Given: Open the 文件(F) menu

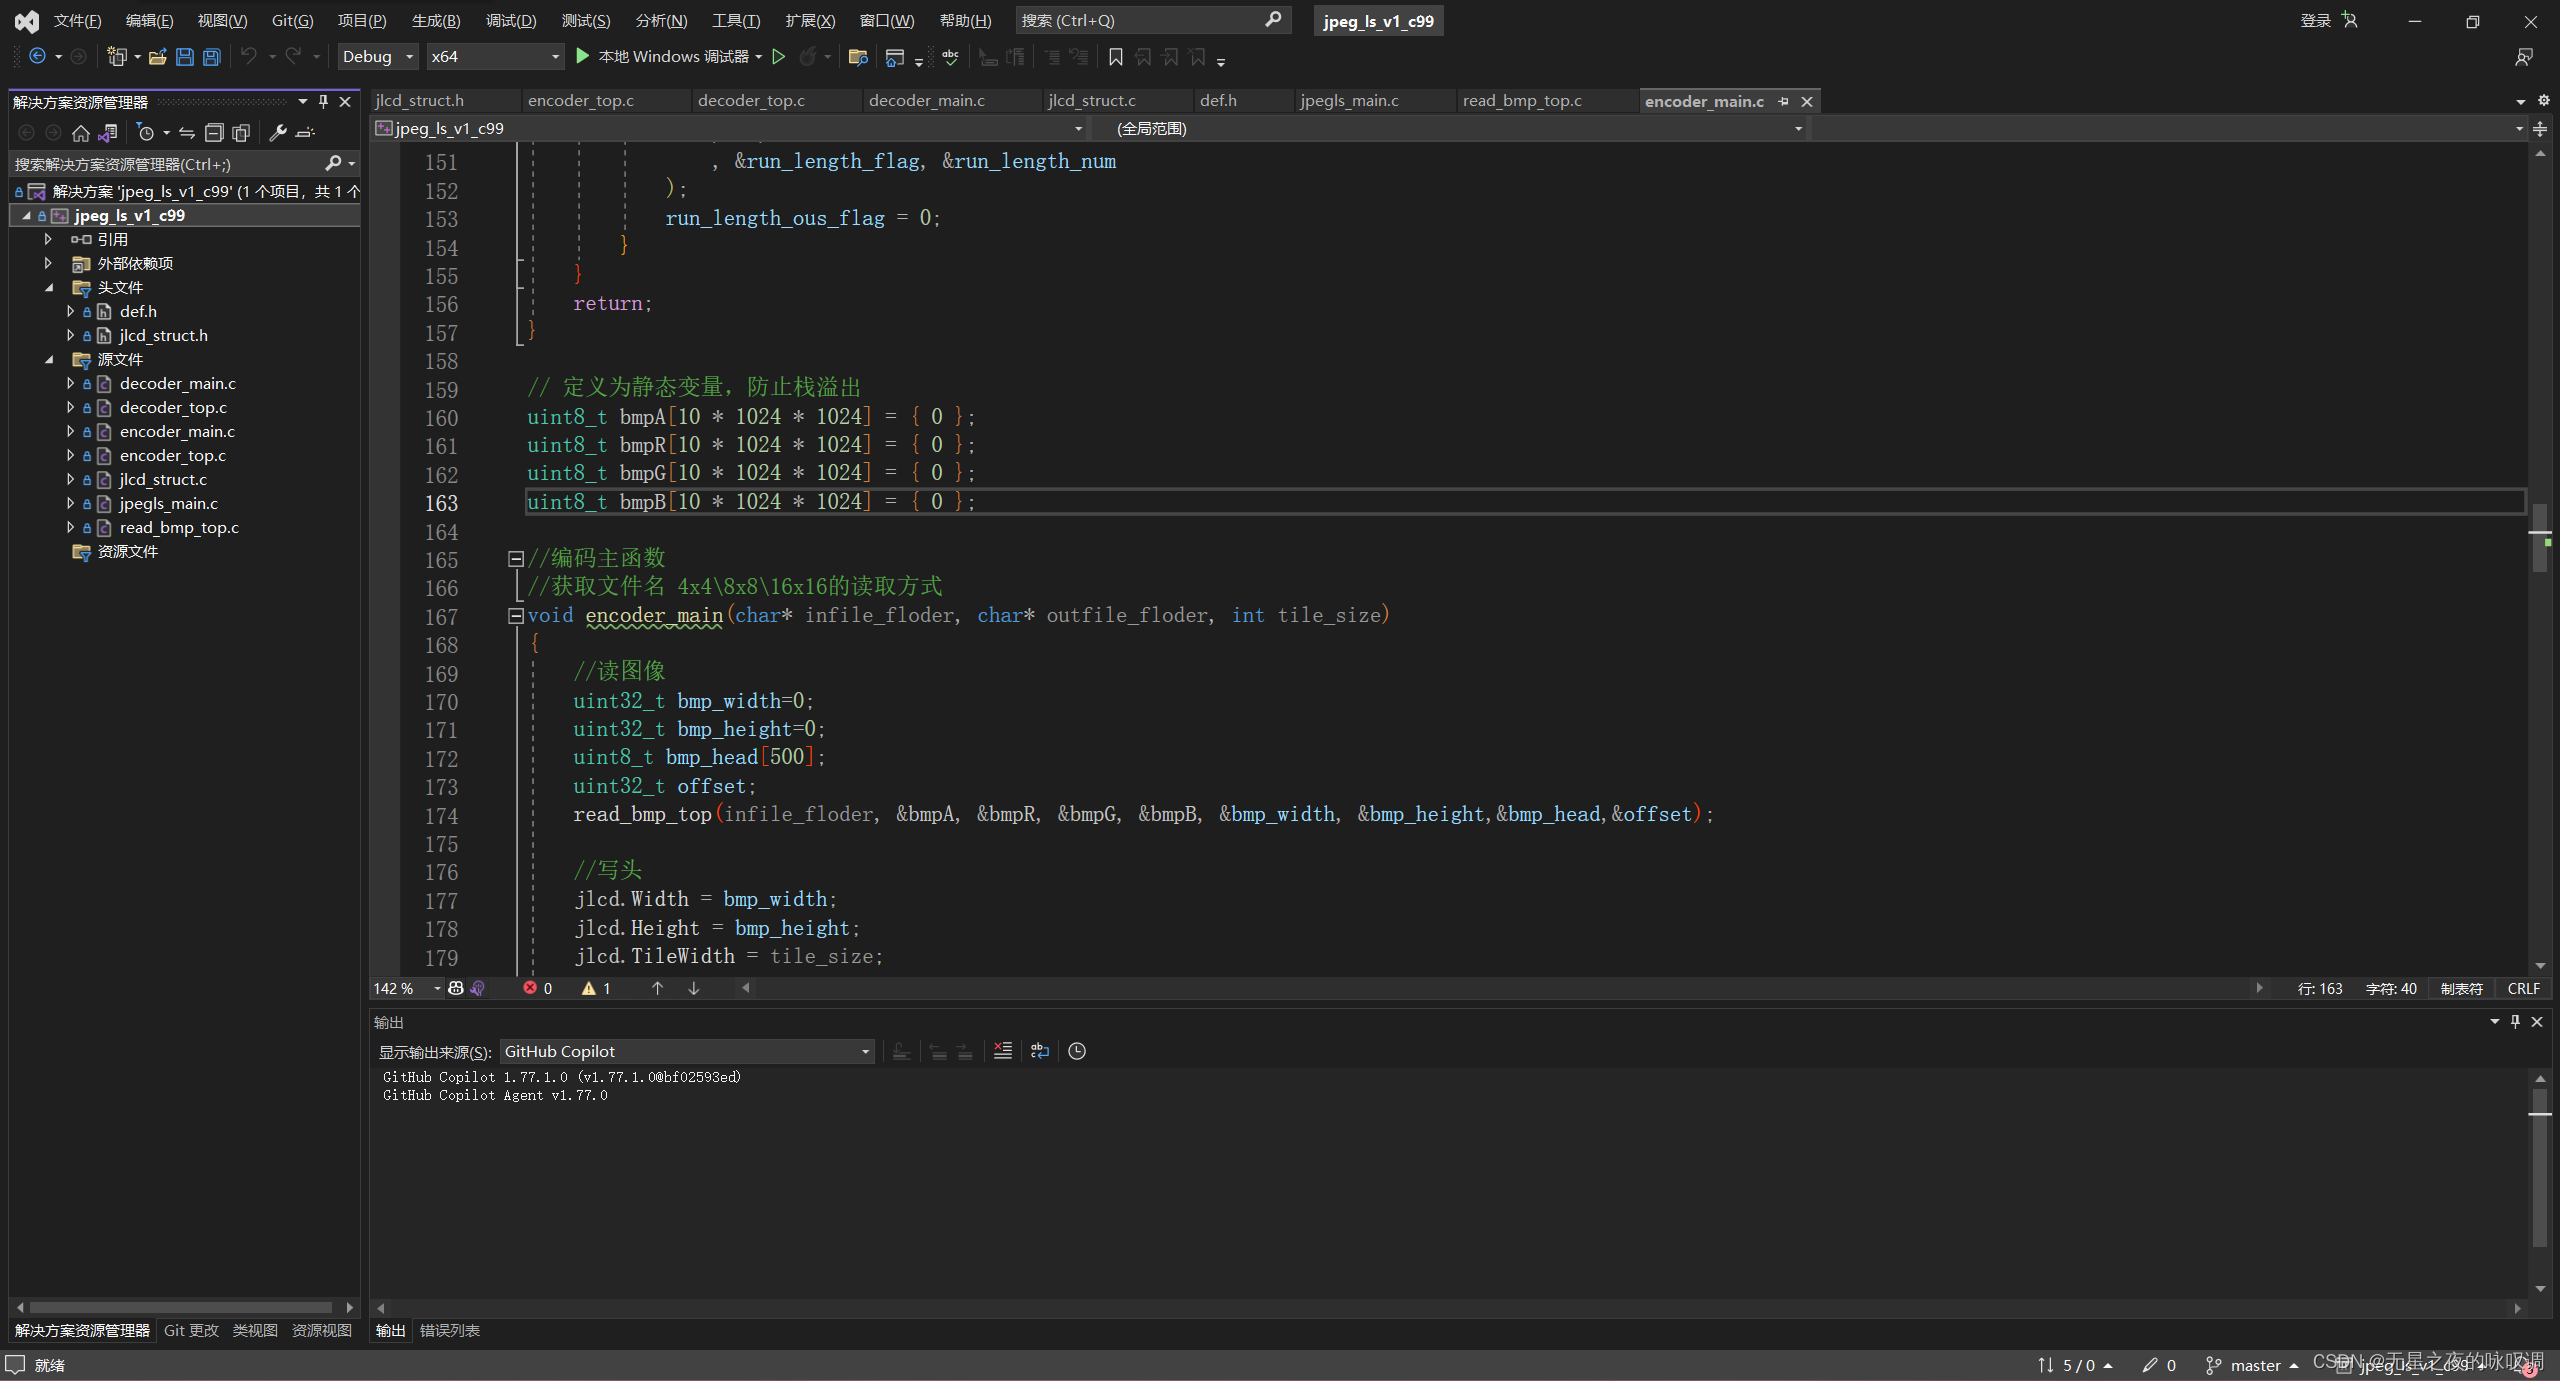Looking at the screenshot, I should point(77,21).
